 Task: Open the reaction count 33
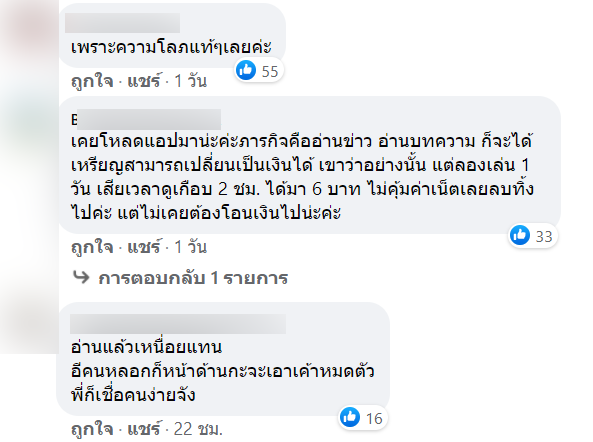pyautogui.click(x=544, y=237)
